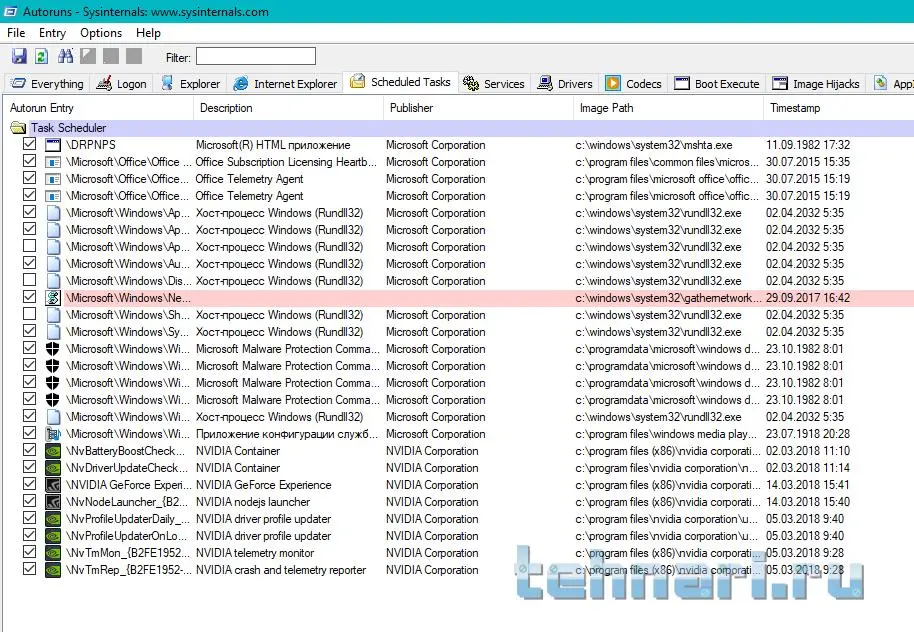Viewport: 914px width, 632px height.
Task: Select the timestamp 23.07.1918 20:28
Action: tap(808, 434)
